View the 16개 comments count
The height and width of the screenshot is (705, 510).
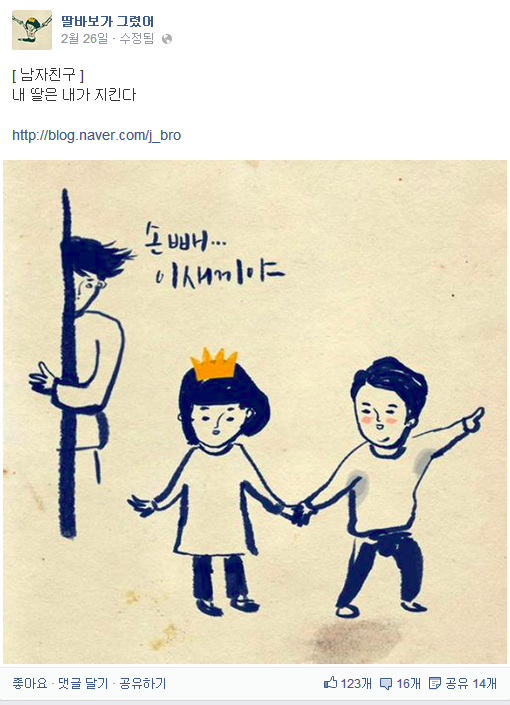tap(408, 683)
